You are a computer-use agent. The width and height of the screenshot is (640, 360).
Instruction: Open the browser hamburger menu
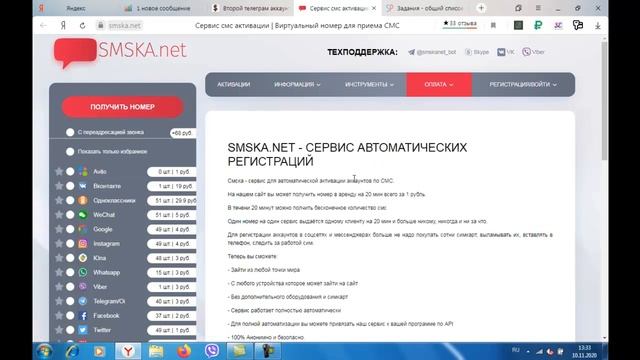(x=538, y=8)
